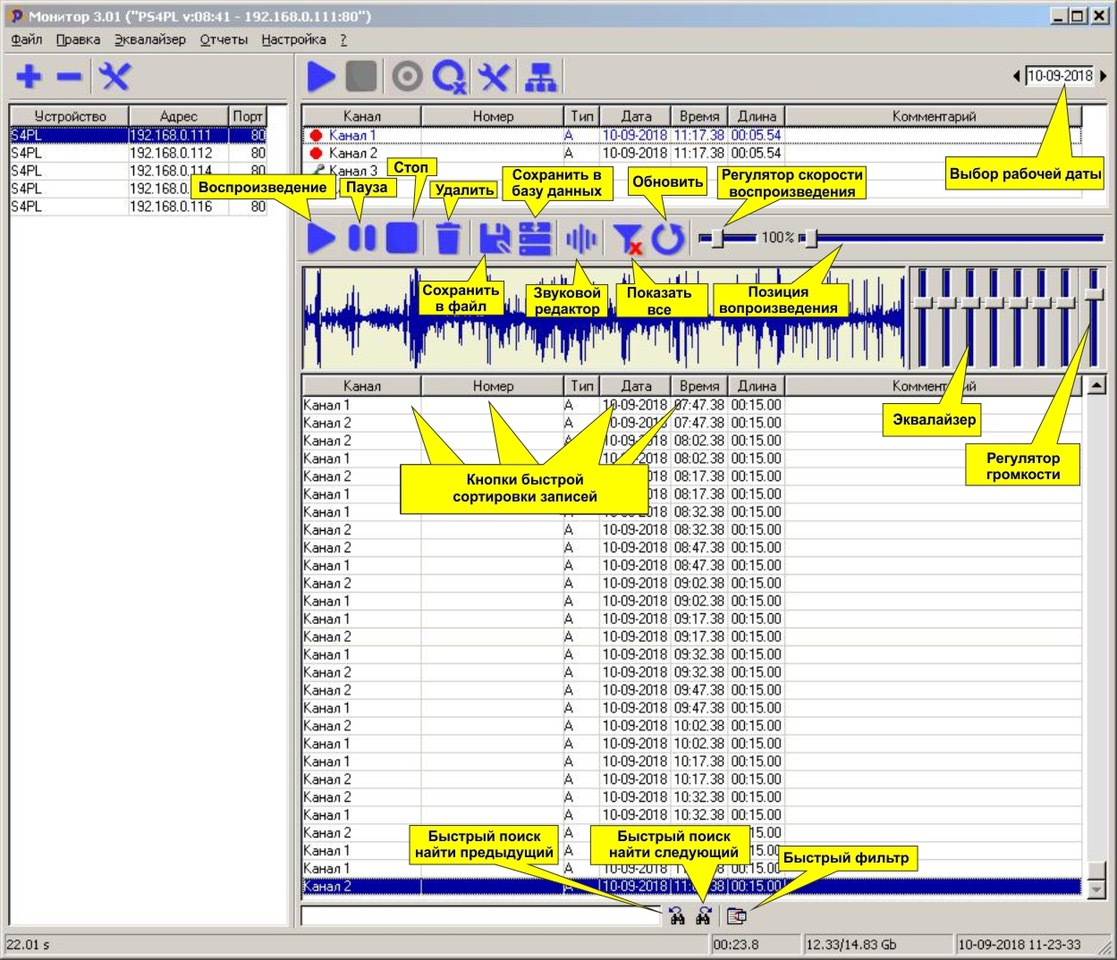1117x960 pixels.
Task: Save the recording to the database
Action: pos(535,239)
